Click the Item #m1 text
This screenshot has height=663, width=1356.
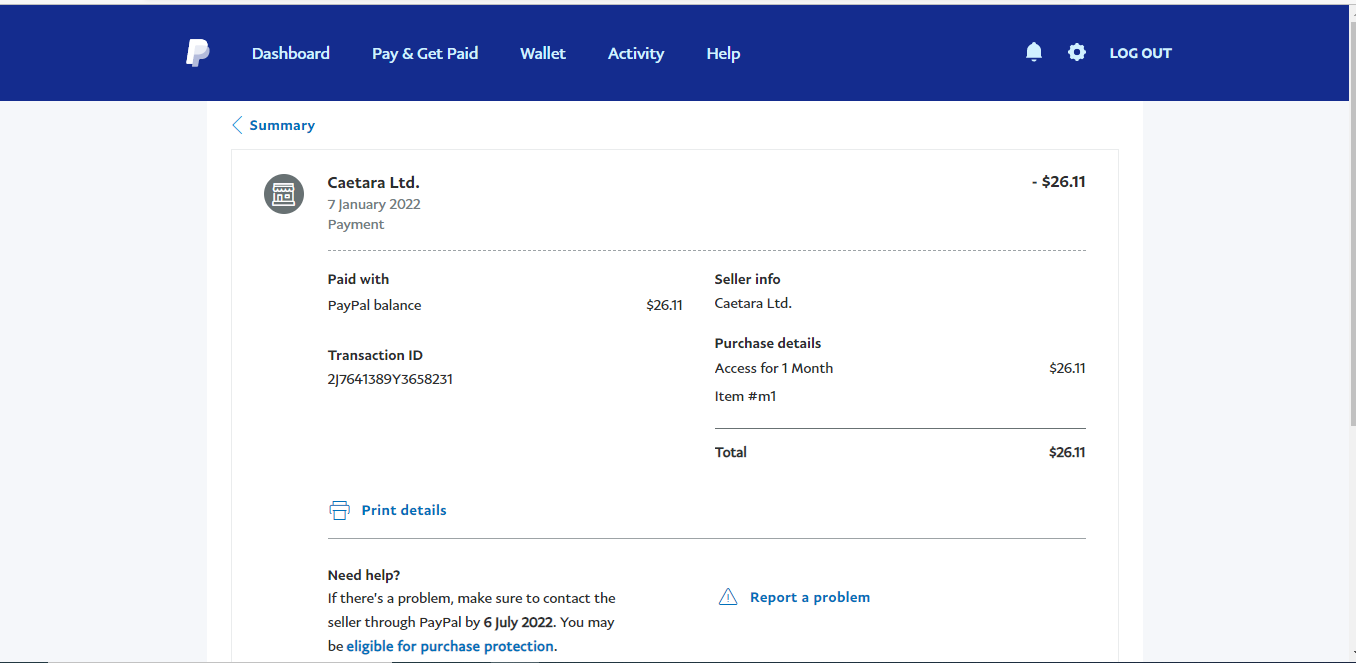[746, 396]
